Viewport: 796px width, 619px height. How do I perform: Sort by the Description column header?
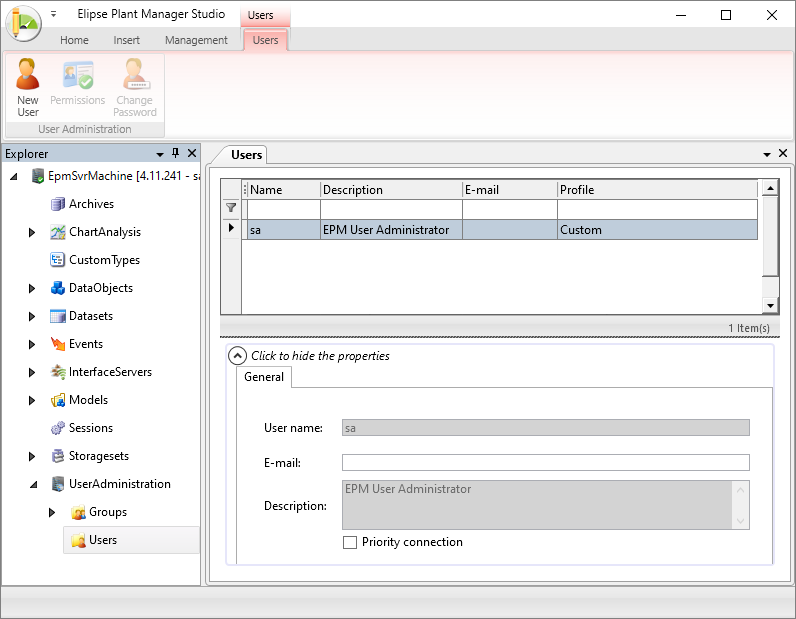(391, 189)
